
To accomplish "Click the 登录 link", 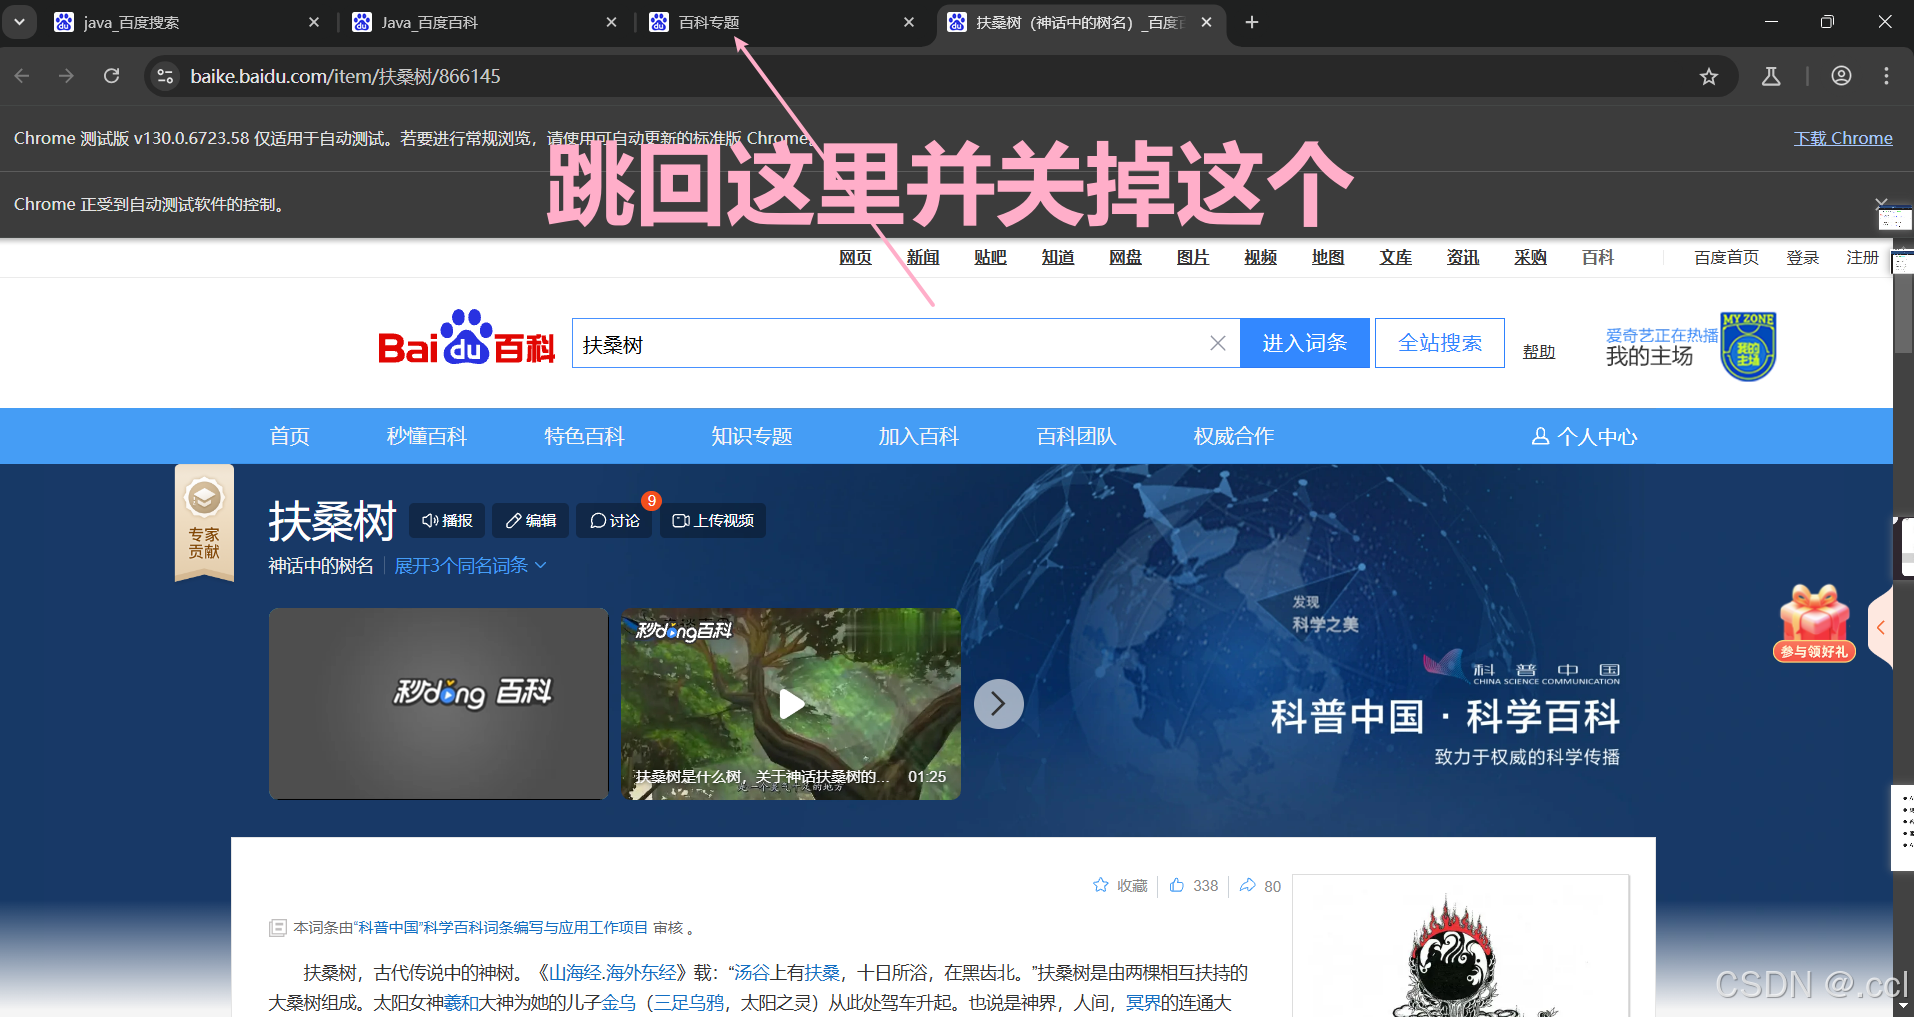I will click(1803, 258).
